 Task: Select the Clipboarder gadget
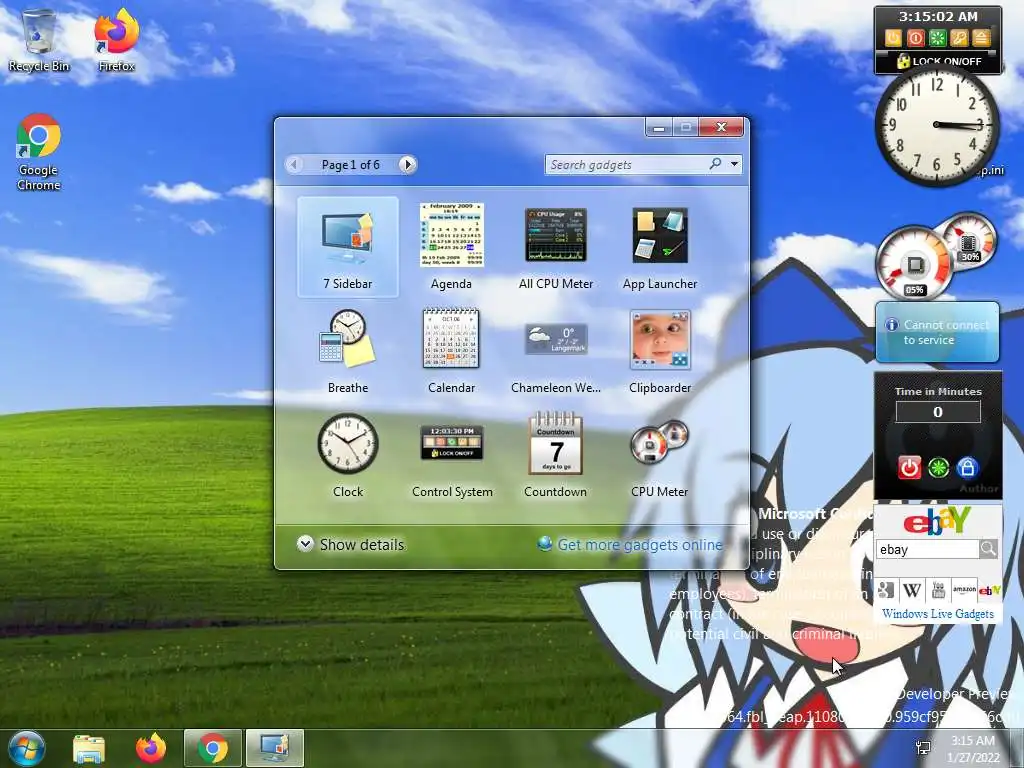pos(660,351)
